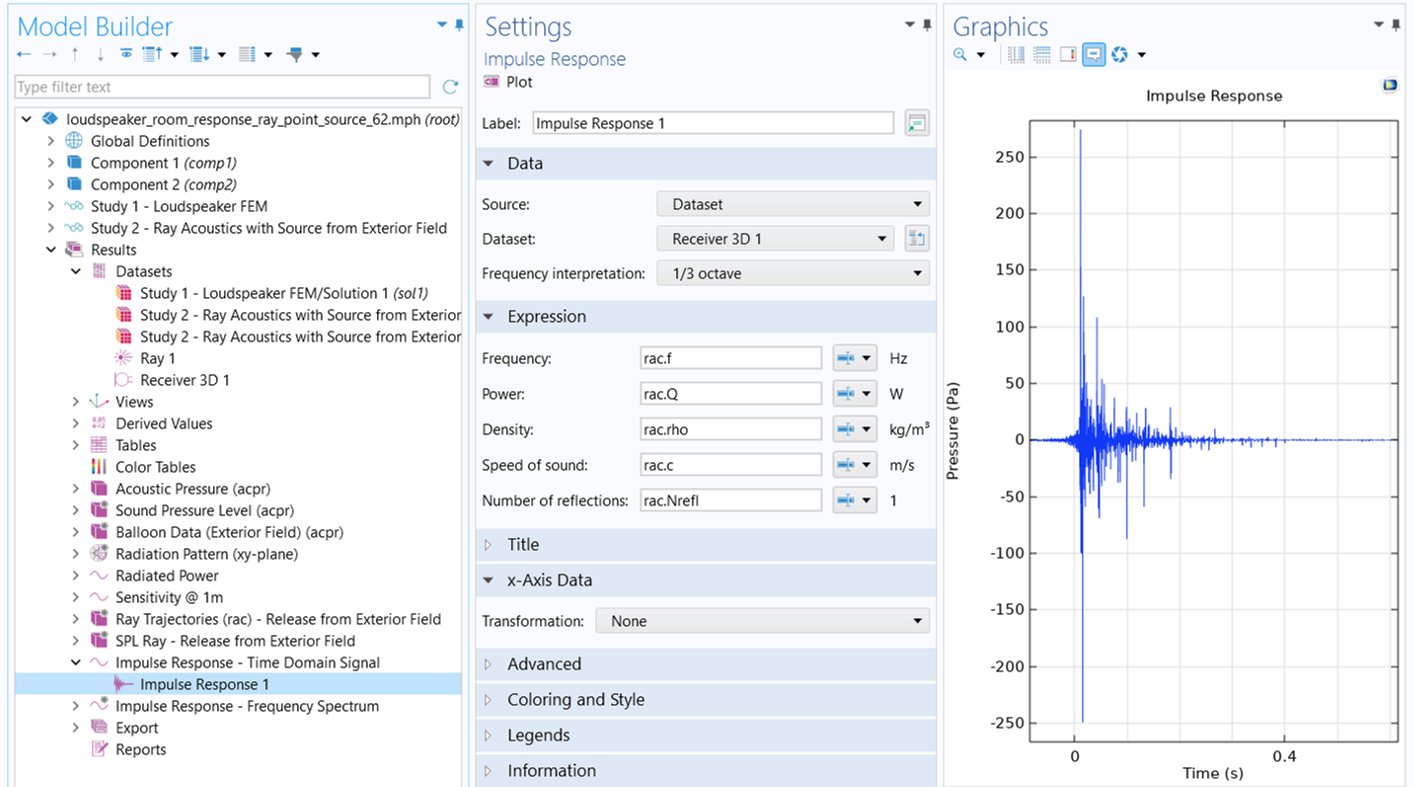Select the Global Definitions node
Screen dimensions: 1414x787
coord(150,141)
